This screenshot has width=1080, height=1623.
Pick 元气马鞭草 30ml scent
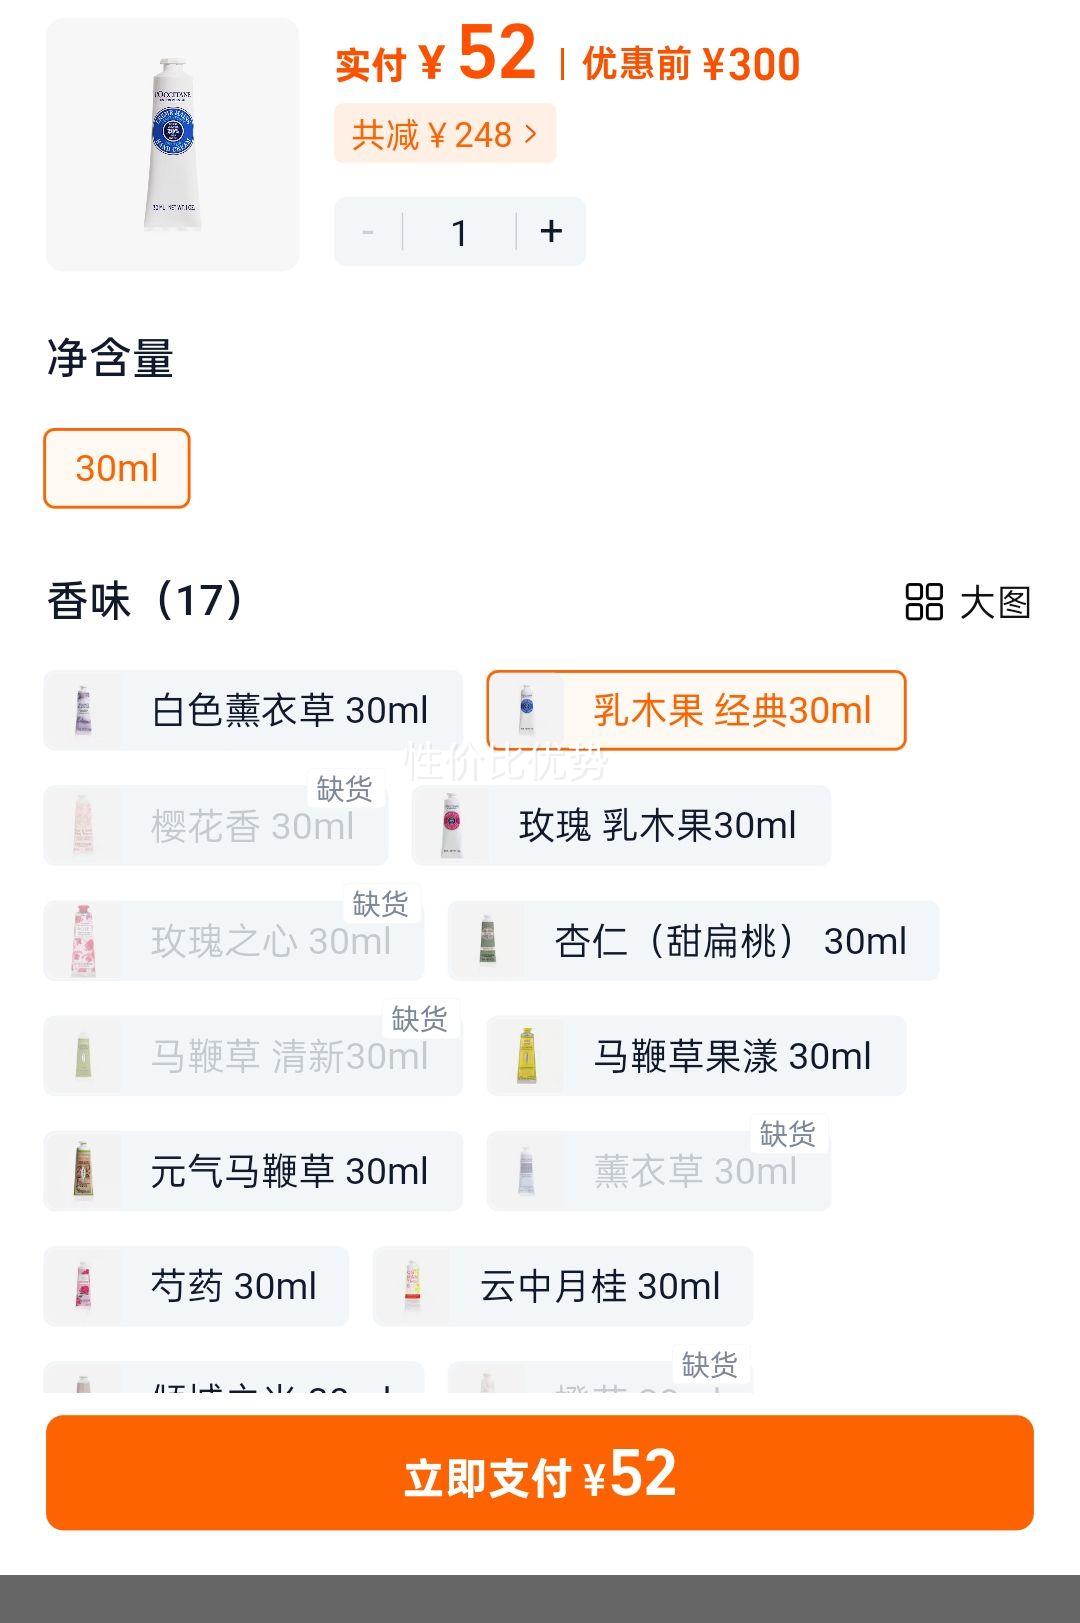tap(253, 1171)
